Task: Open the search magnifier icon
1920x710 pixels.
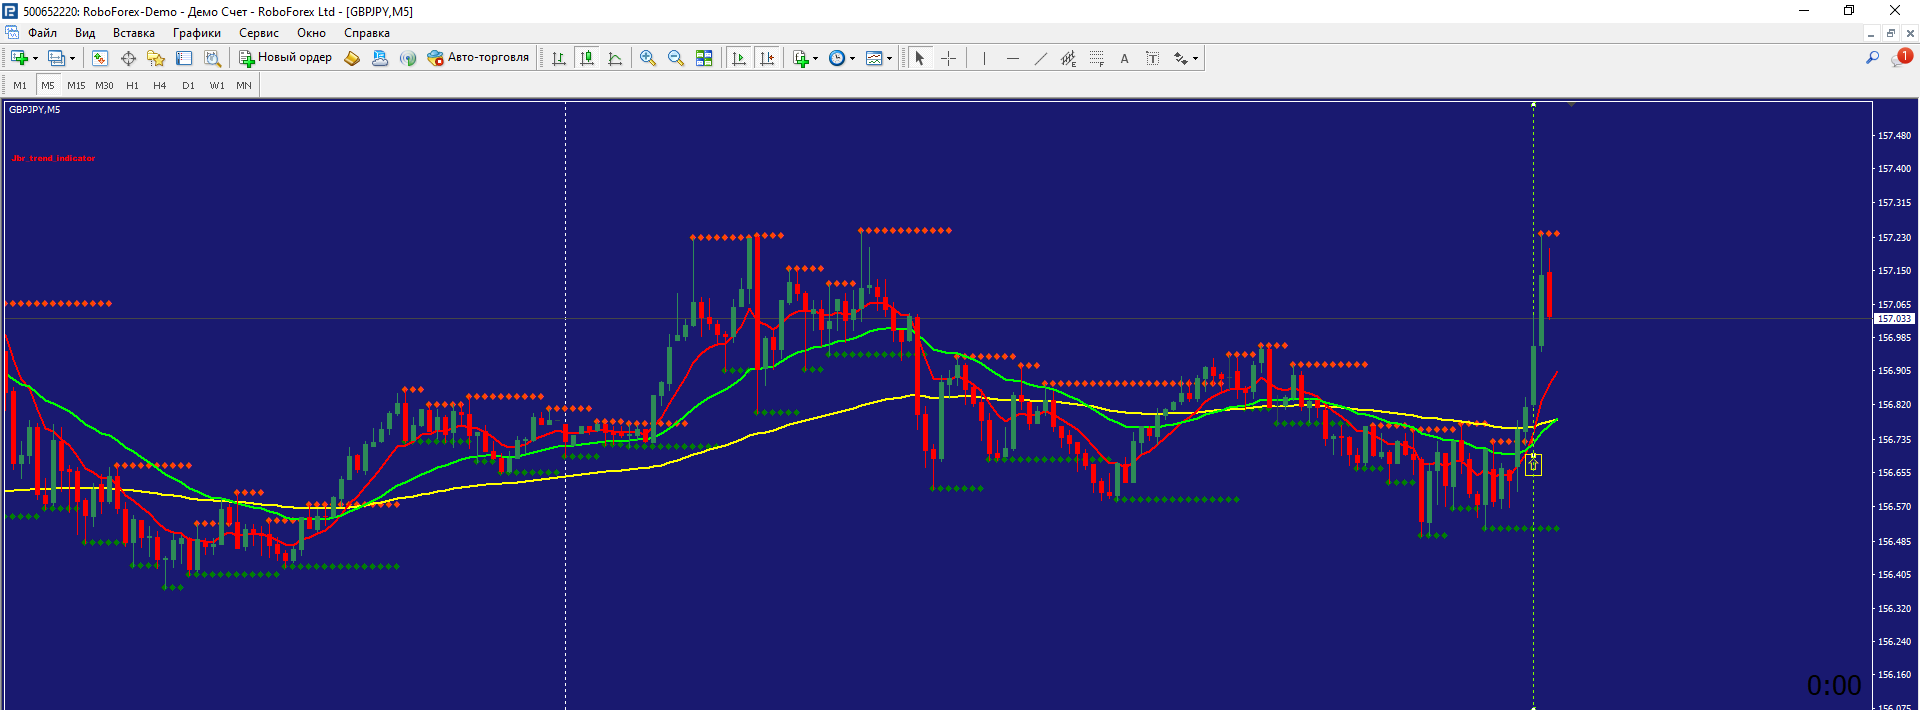Action: pyautogui.click(x=1872, y=58)
